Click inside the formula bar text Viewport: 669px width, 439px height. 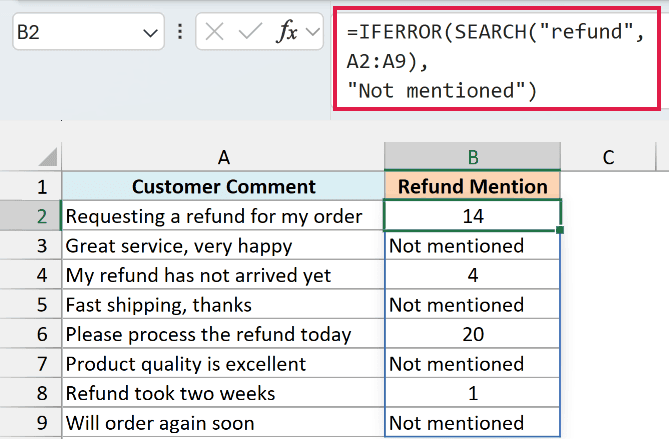click(x=497, y=60)
